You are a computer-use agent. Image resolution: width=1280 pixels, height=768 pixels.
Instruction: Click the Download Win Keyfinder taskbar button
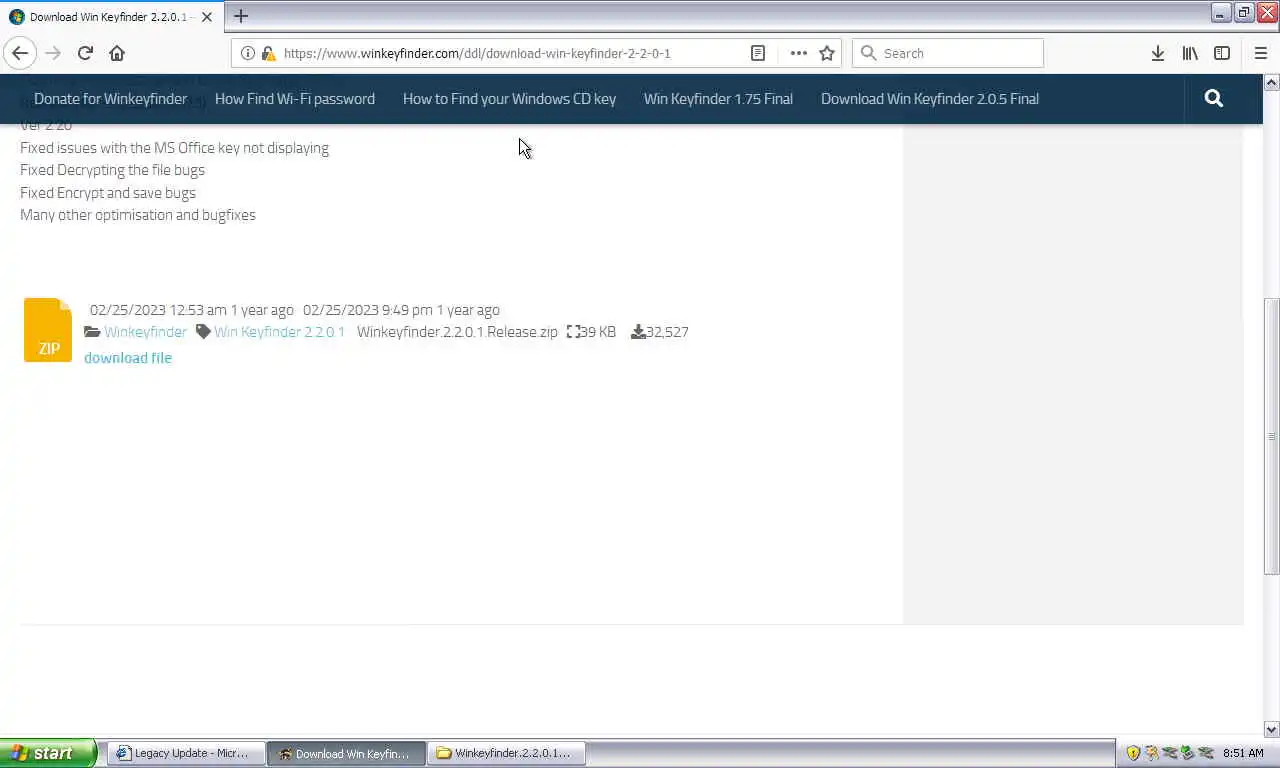(x=347, y=753)
